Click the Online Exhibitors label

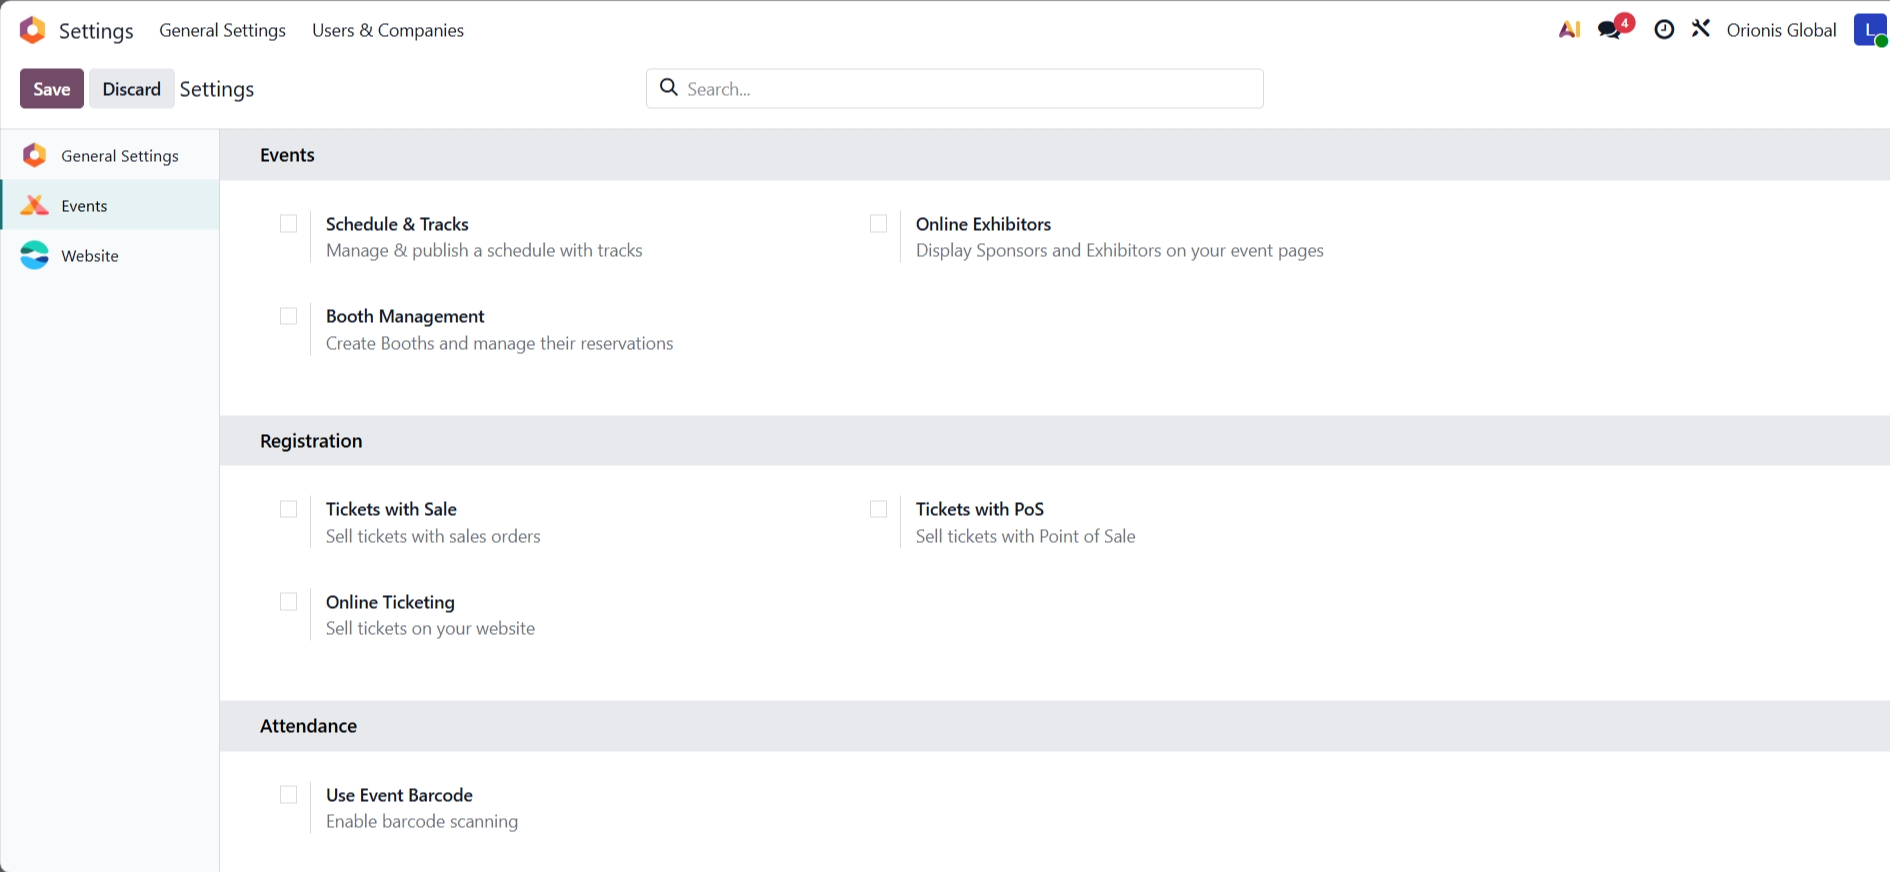983,224
